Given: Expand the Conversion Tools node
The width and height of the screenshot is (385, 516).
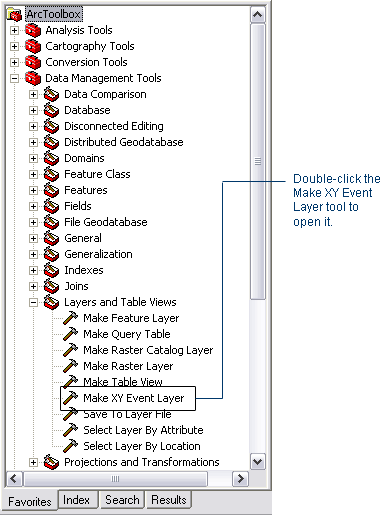Looking at the screenshot, I should click(14, 62).
